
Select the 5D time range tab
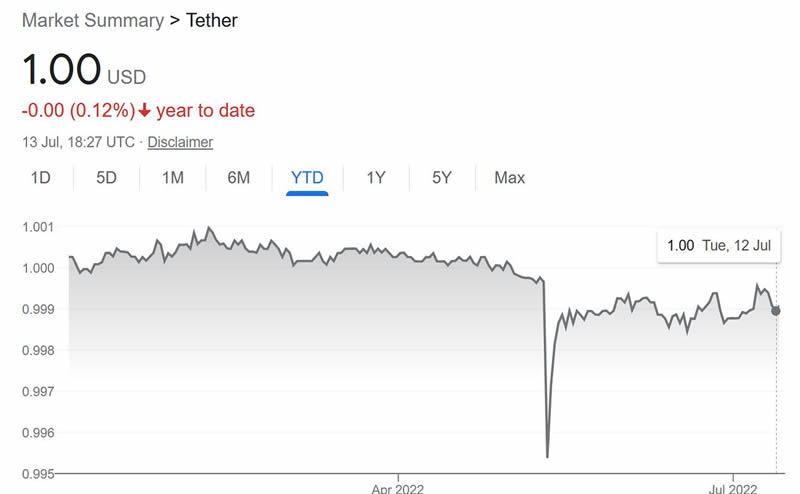point(106,178)
